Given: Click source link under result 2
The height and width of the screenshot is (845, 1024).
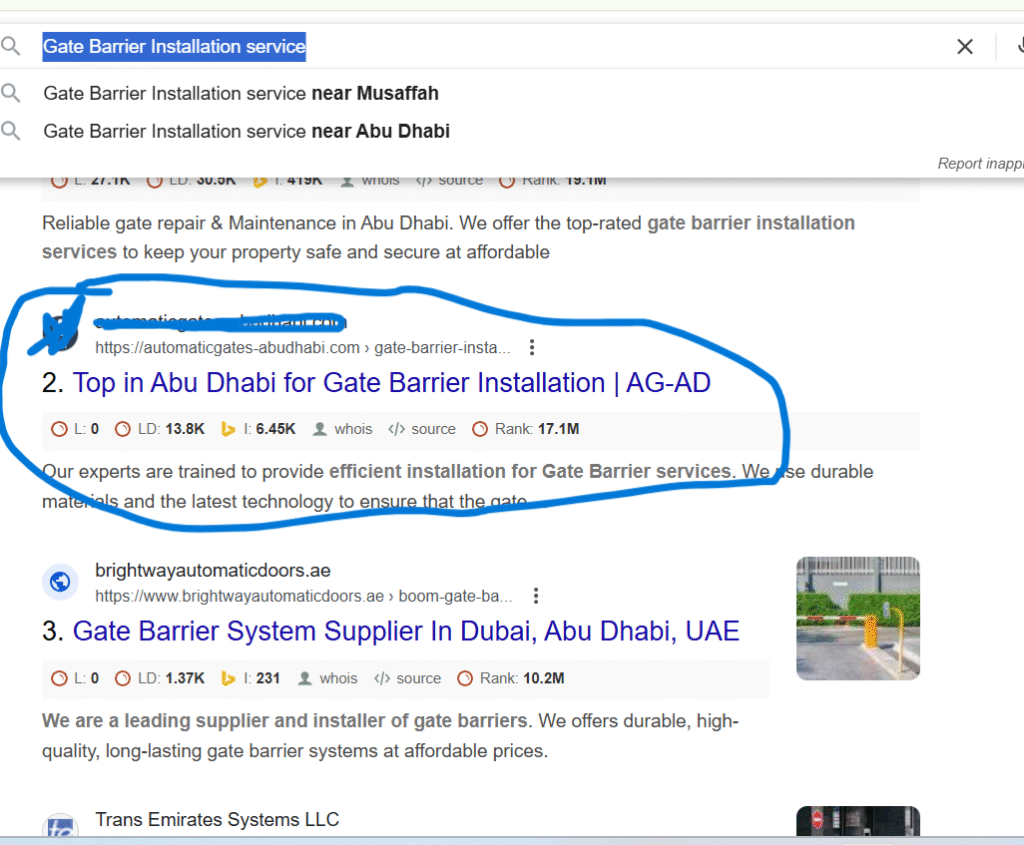Looking at the screenshot, I should click(x=433, y=429).
